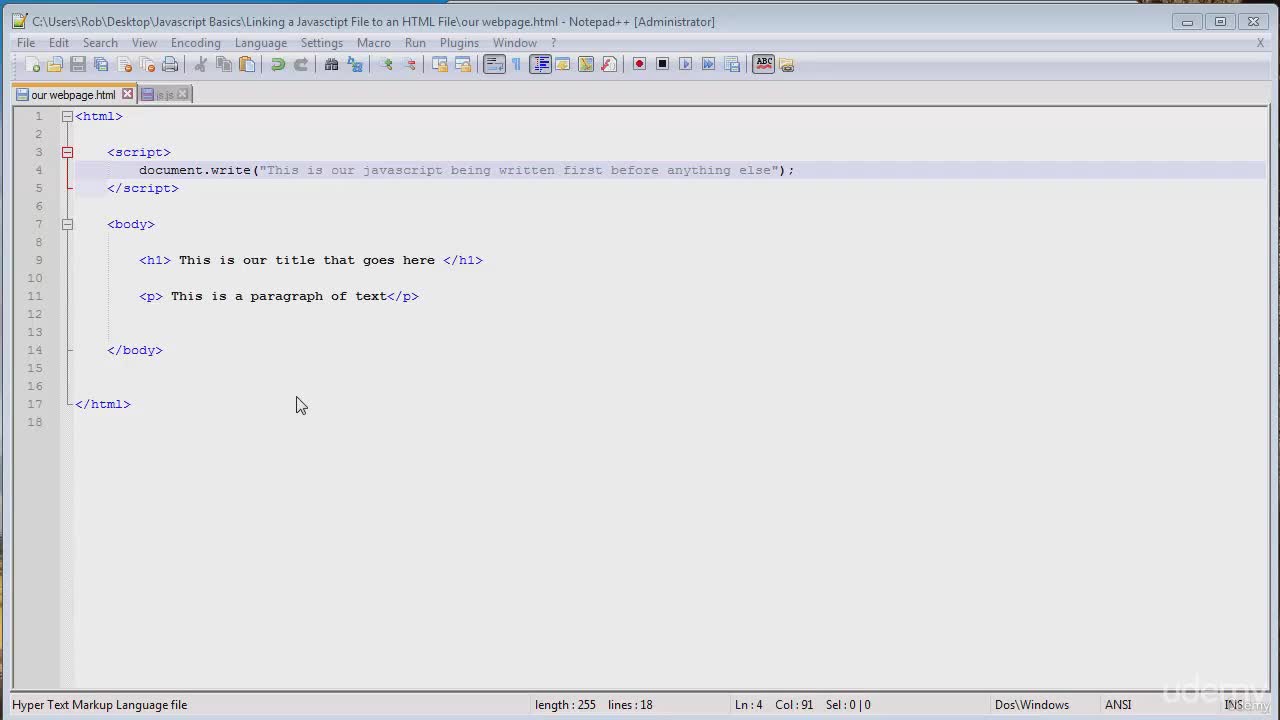Collapse the body fold marker on line 7
Image resolution: width=1280 pixels, height=720 pixels.
tap(67, 224)
